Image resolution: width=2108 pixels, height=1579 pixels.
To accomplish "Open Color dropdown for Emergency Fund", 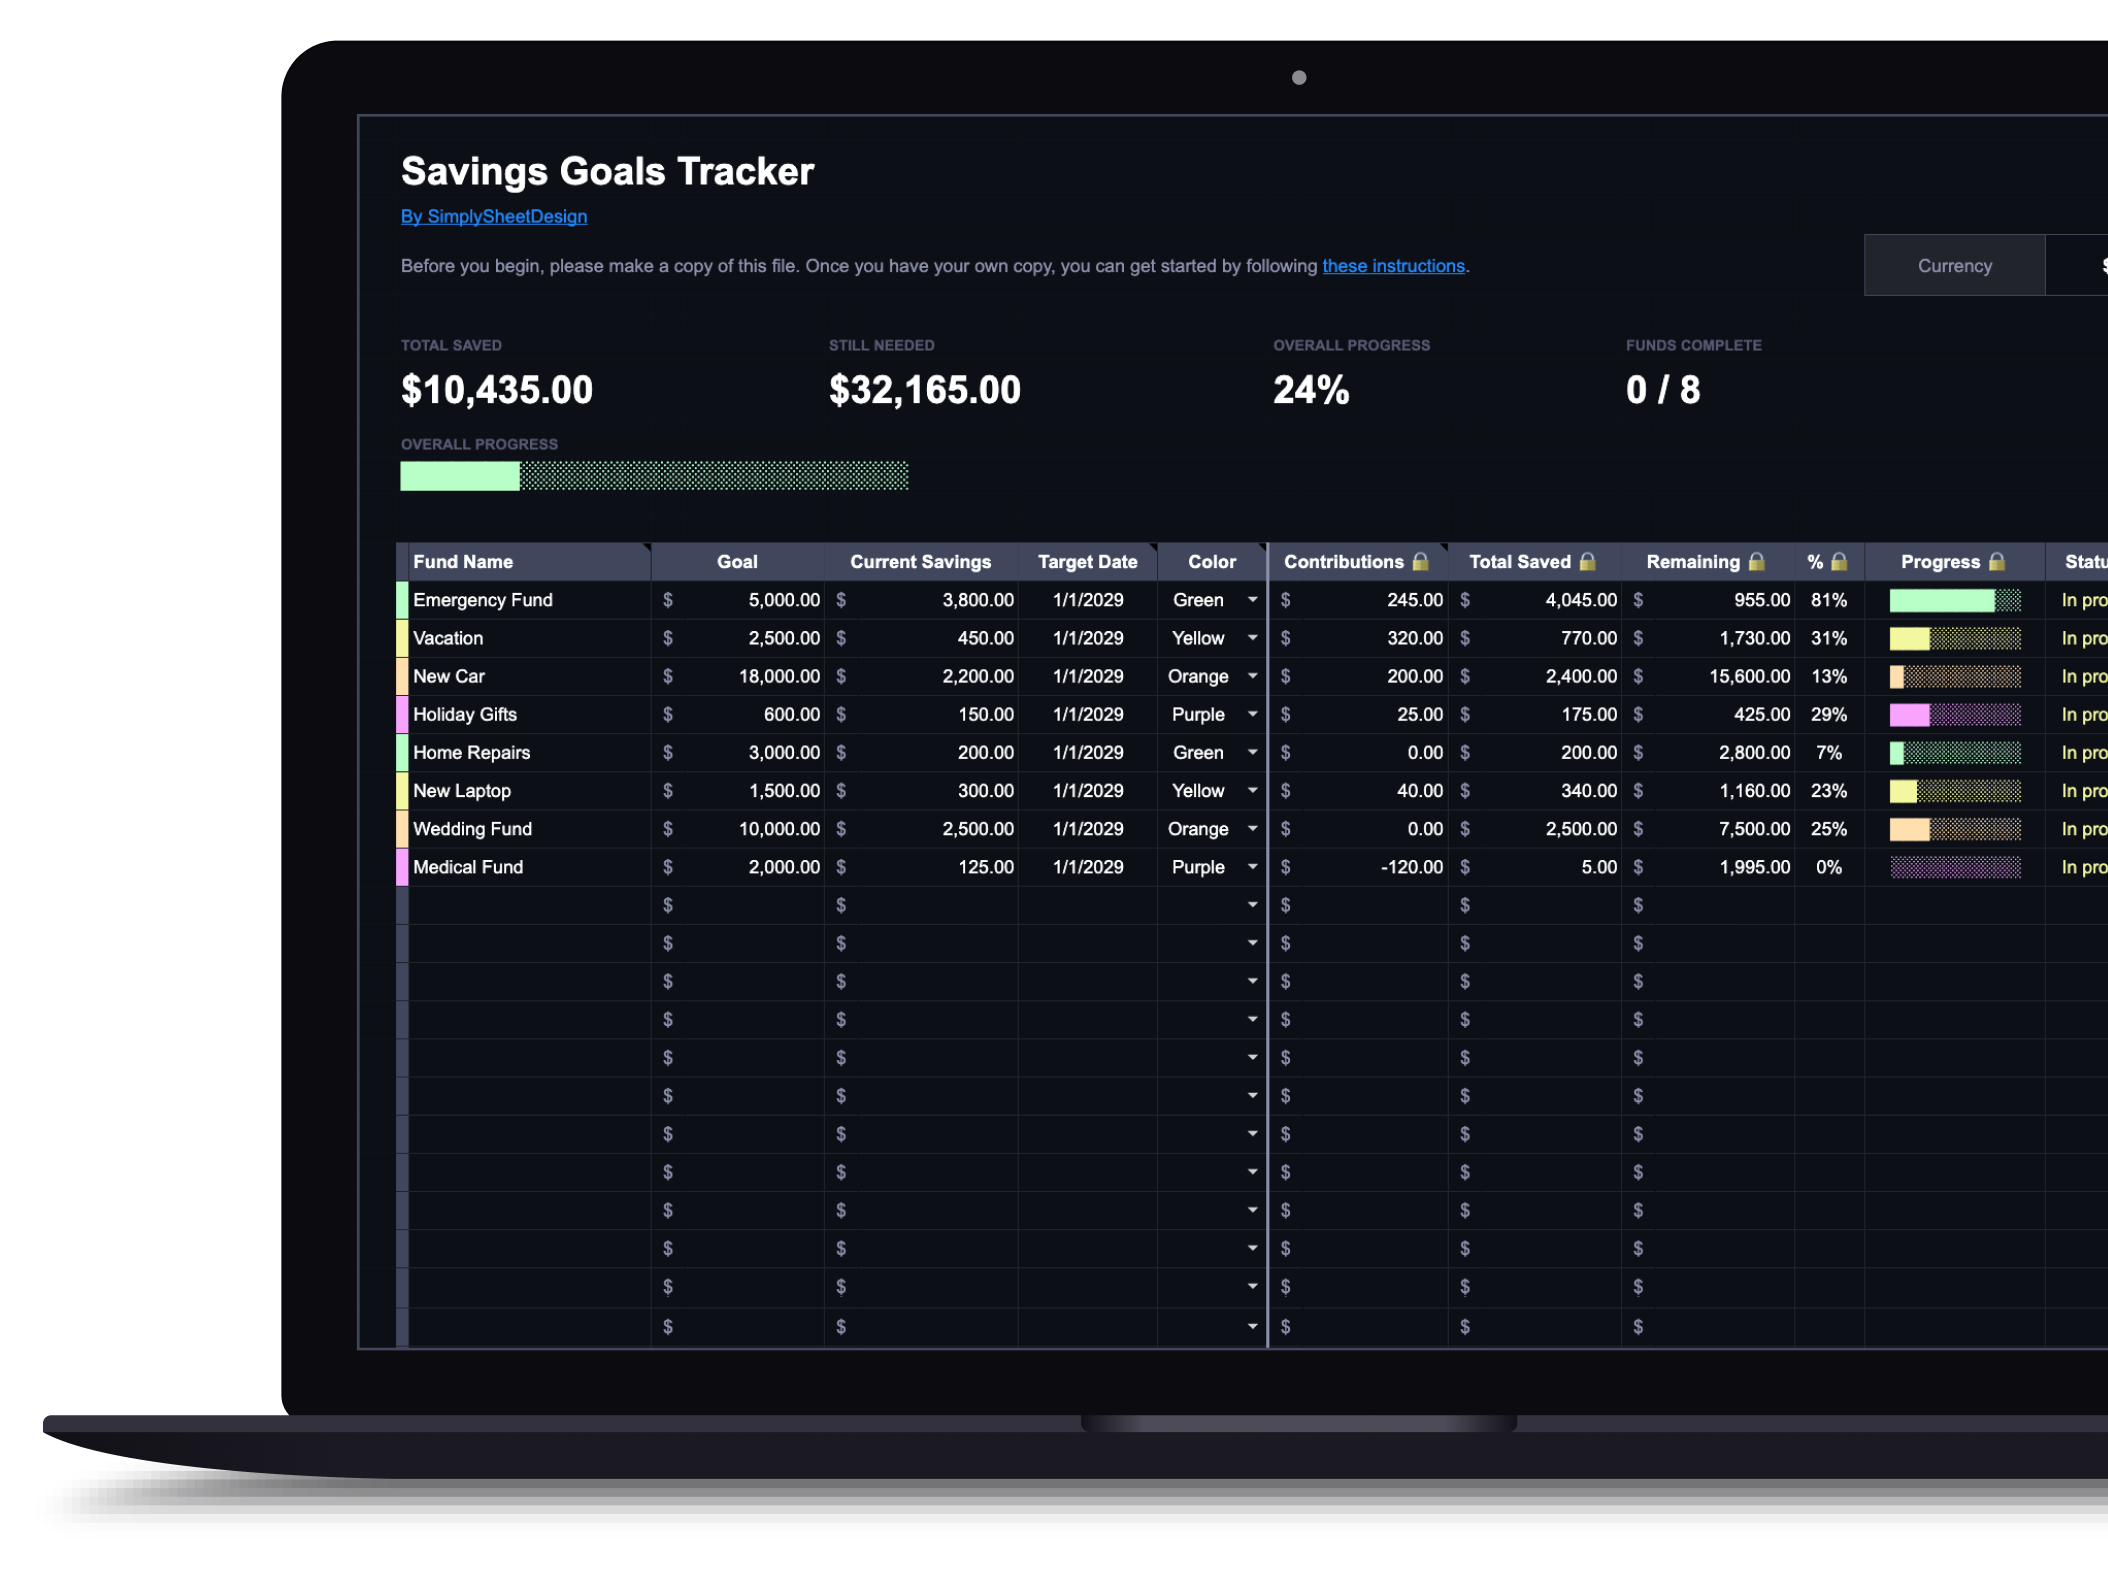I will coord(1252,600).
